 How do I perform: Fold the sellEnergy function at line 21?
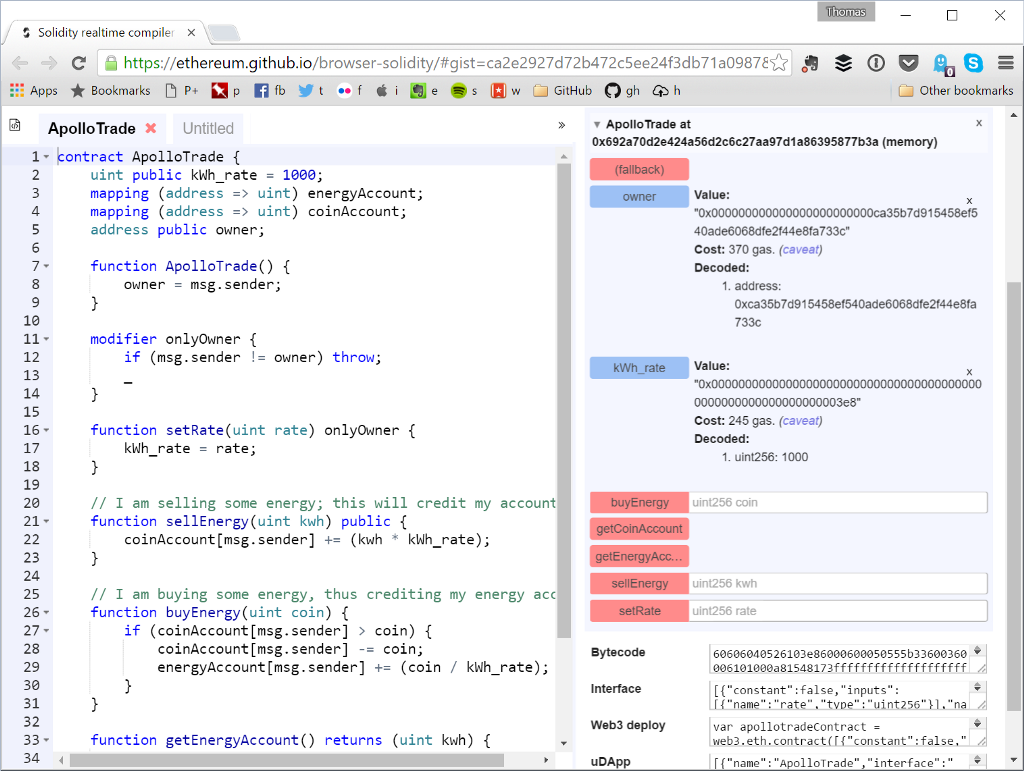pos(46,521)
